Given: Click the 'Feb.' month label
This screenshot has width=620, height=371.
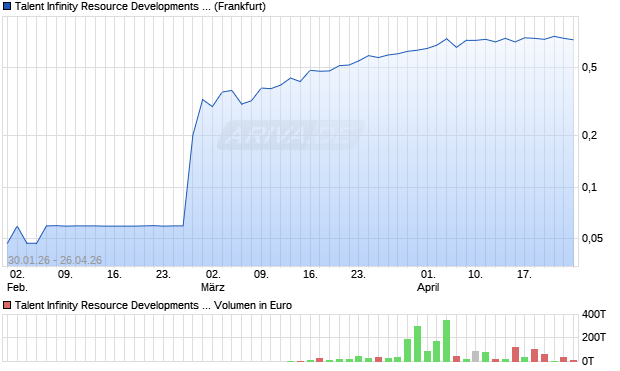Looking at the screenshot, I should (17, 288).
